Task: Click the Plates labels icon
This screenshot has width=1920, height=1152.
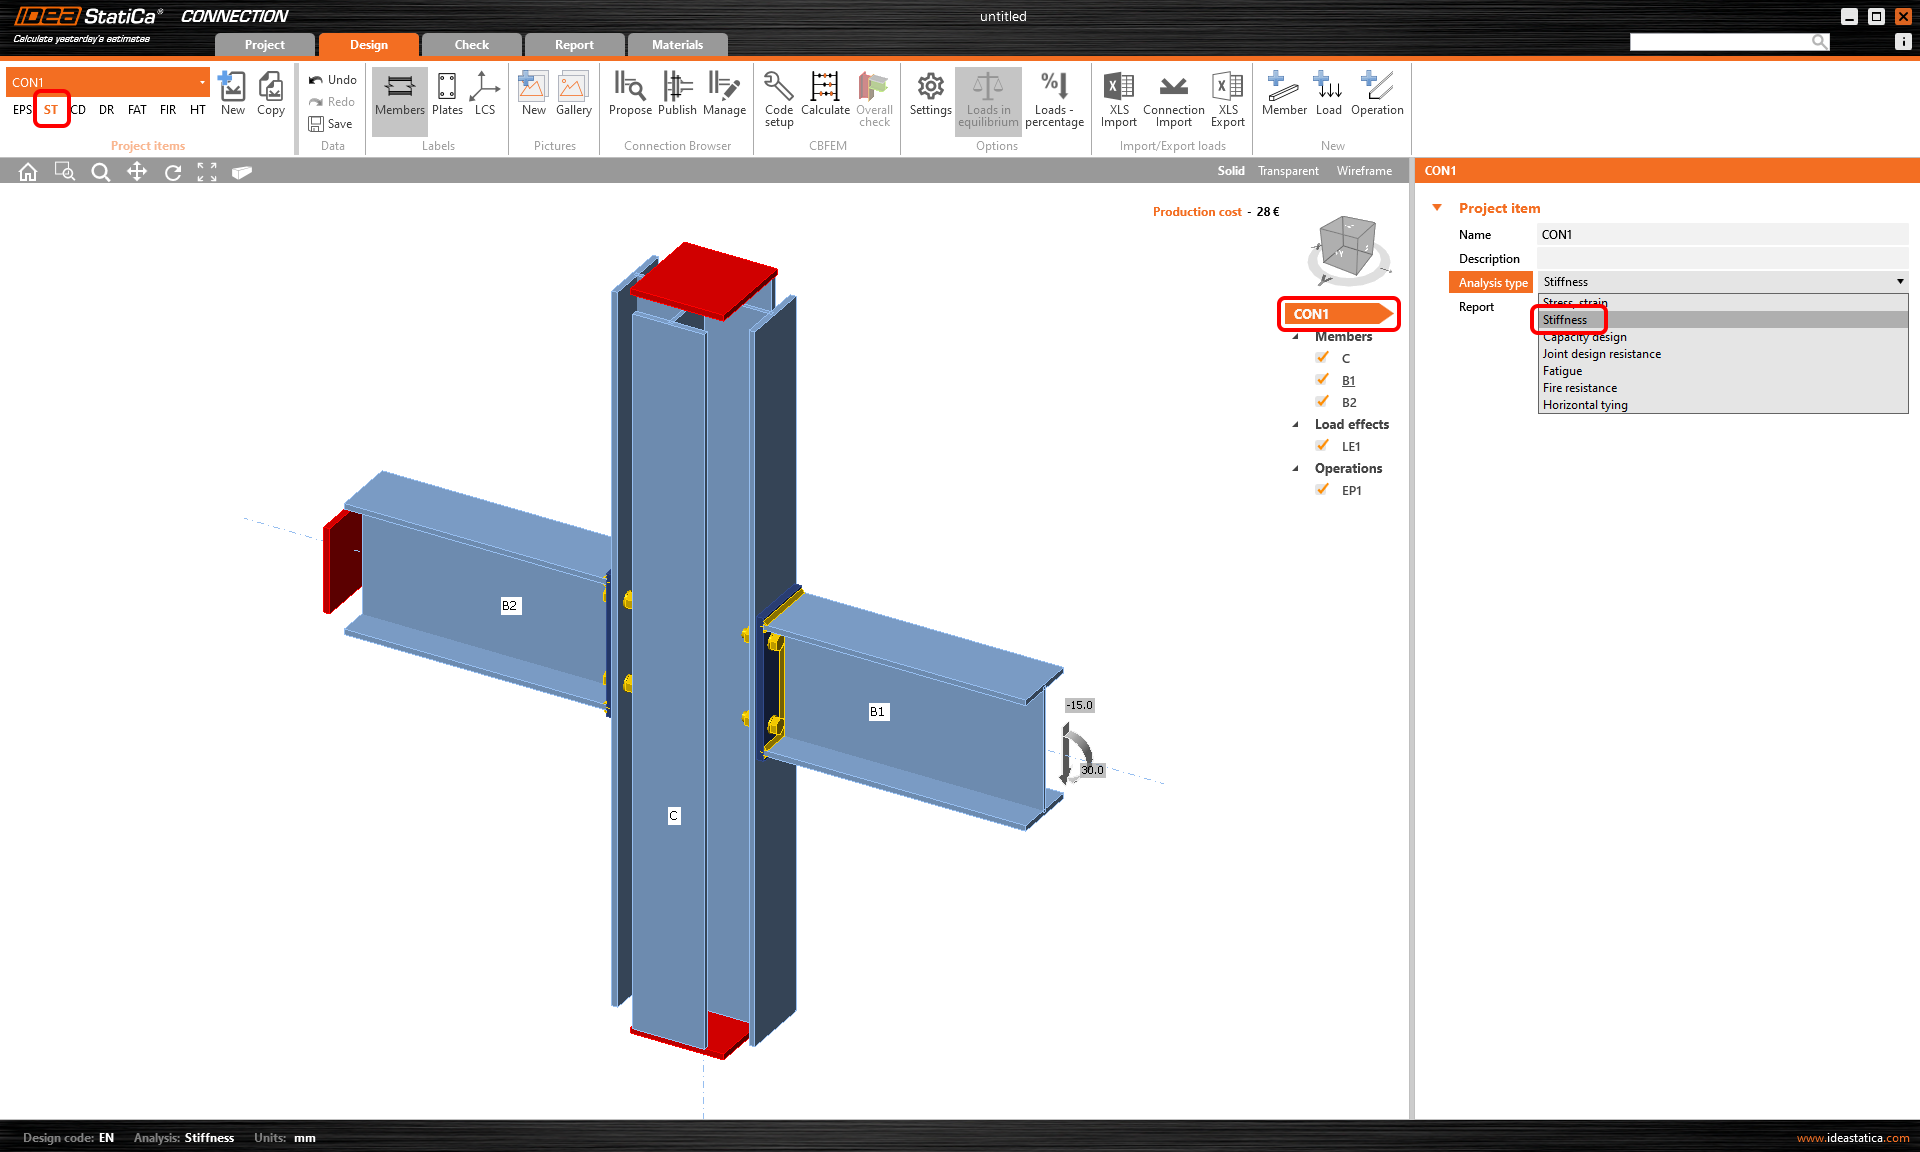Action: (447, 95)
